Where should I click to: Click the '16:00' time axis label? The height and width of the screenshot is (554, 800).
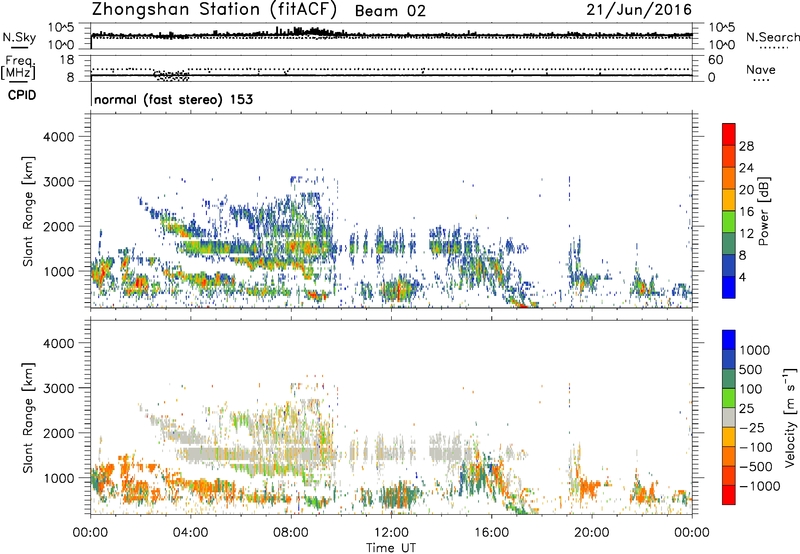[x=491, y=533]
